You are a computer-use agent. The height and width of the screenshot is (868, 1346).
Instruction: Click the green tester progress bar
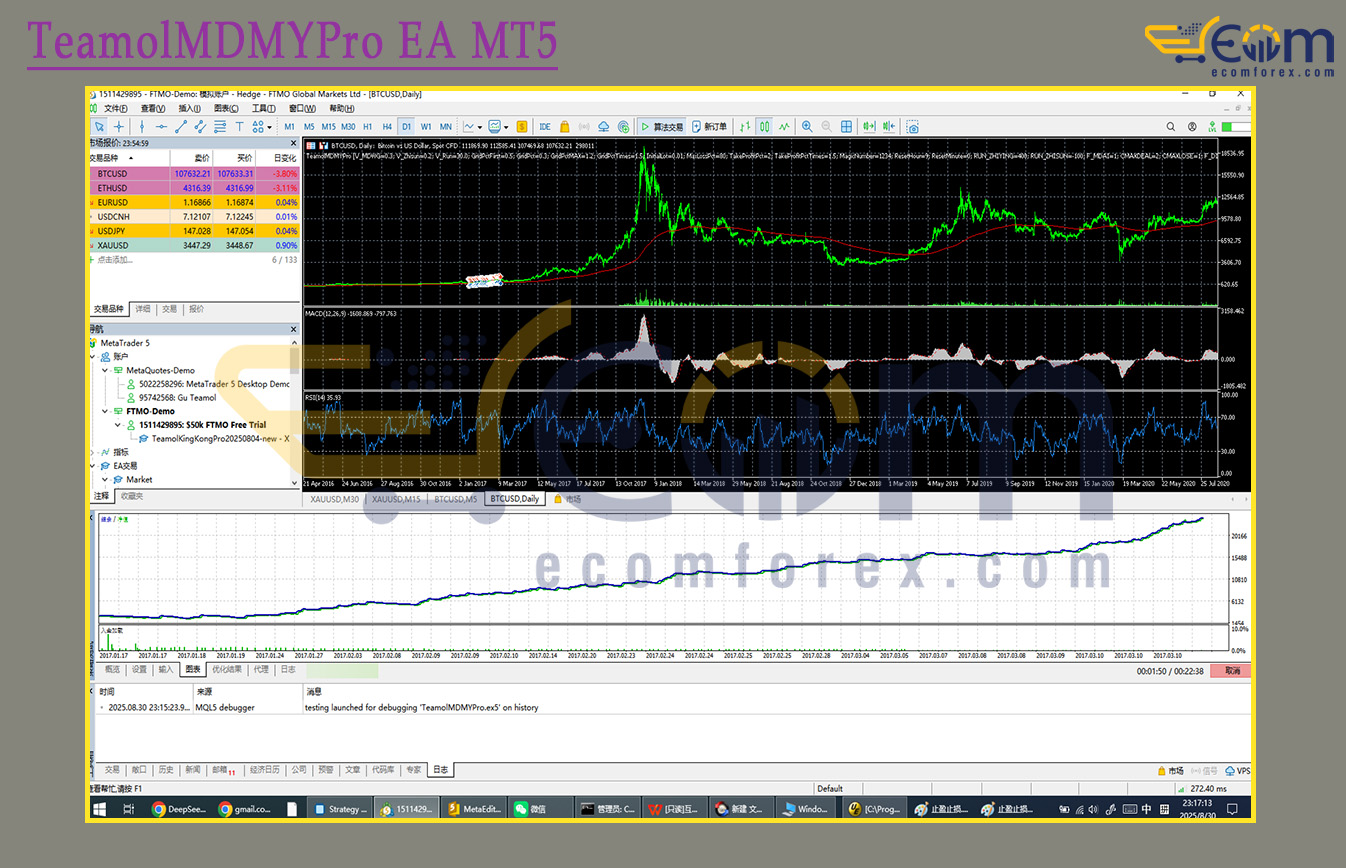pyautogui.click(x=342, y=670)
